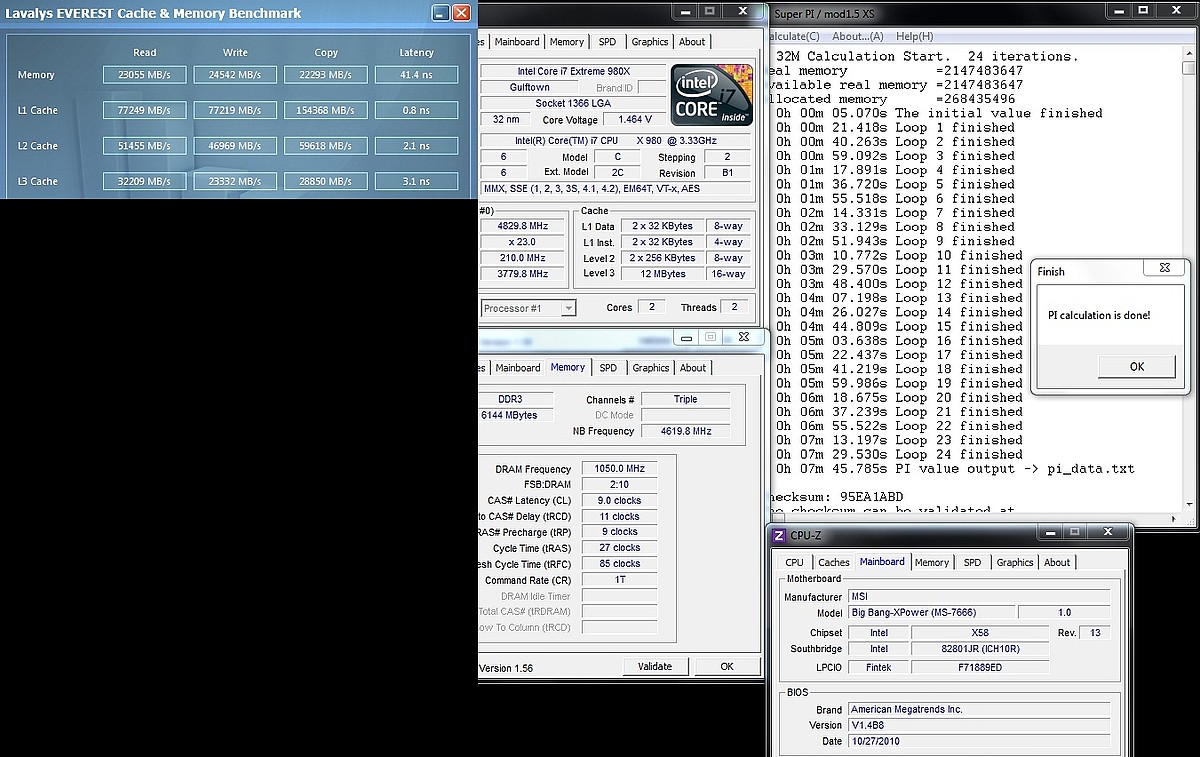The width and height of the screenshot is (1200, 757).
Task: Select the Memory Read value 23055 MB/s
Action: (x=145, y=75)
